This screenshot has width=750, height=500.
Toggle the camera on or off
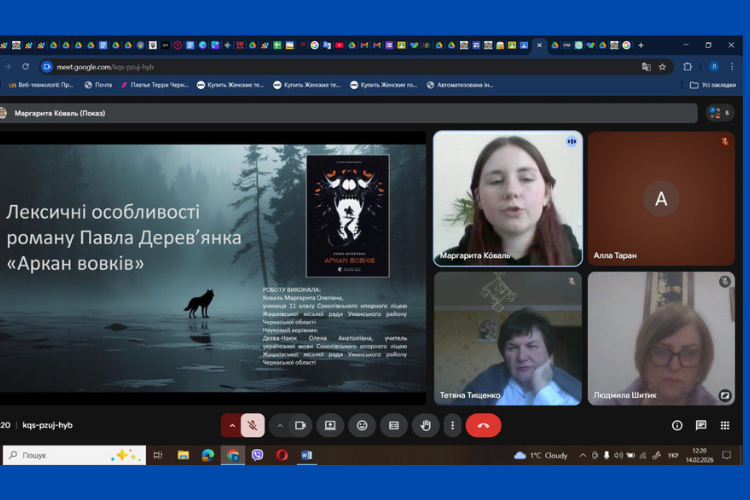tap(298, 425)
